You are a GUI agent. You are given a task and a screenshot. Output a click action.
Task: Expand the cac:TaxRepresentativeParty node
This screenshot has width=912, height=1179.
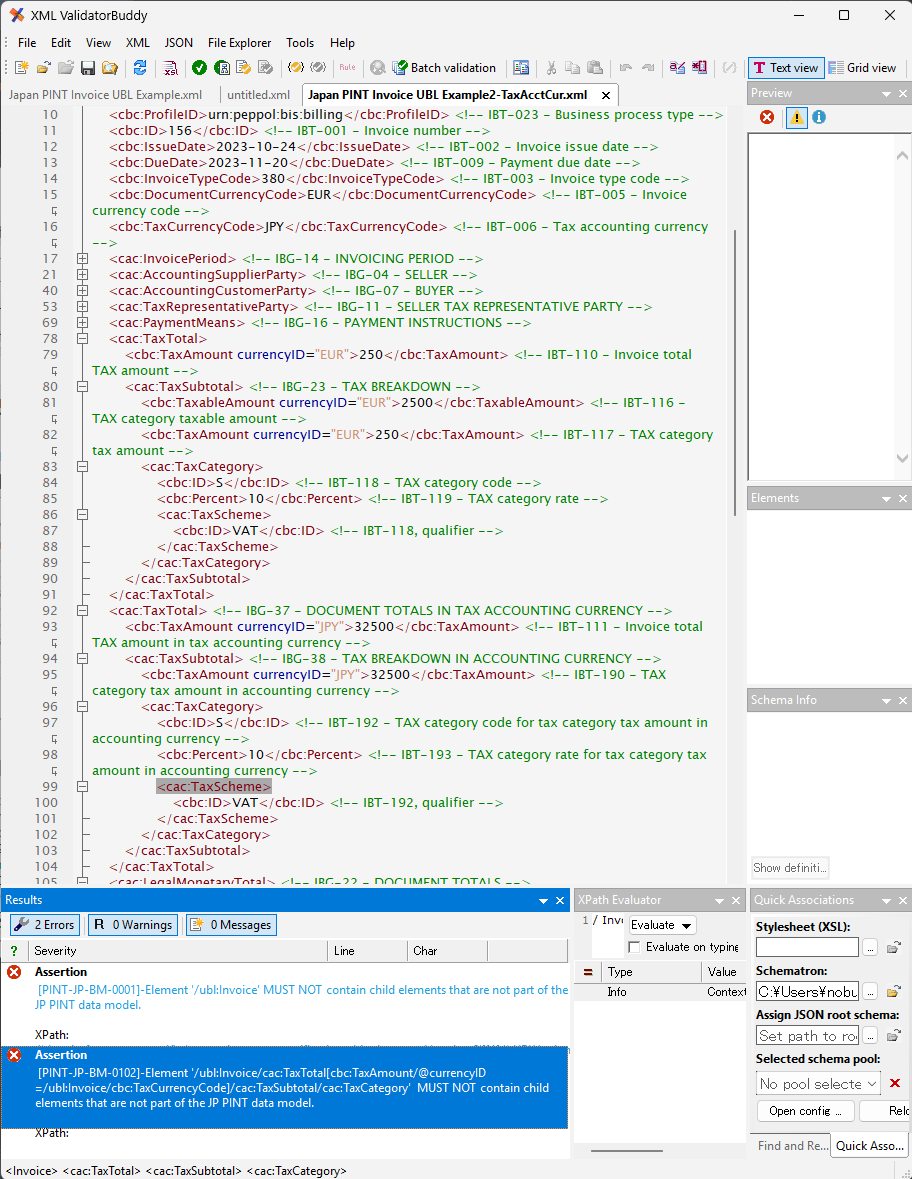tap(83, 307)
